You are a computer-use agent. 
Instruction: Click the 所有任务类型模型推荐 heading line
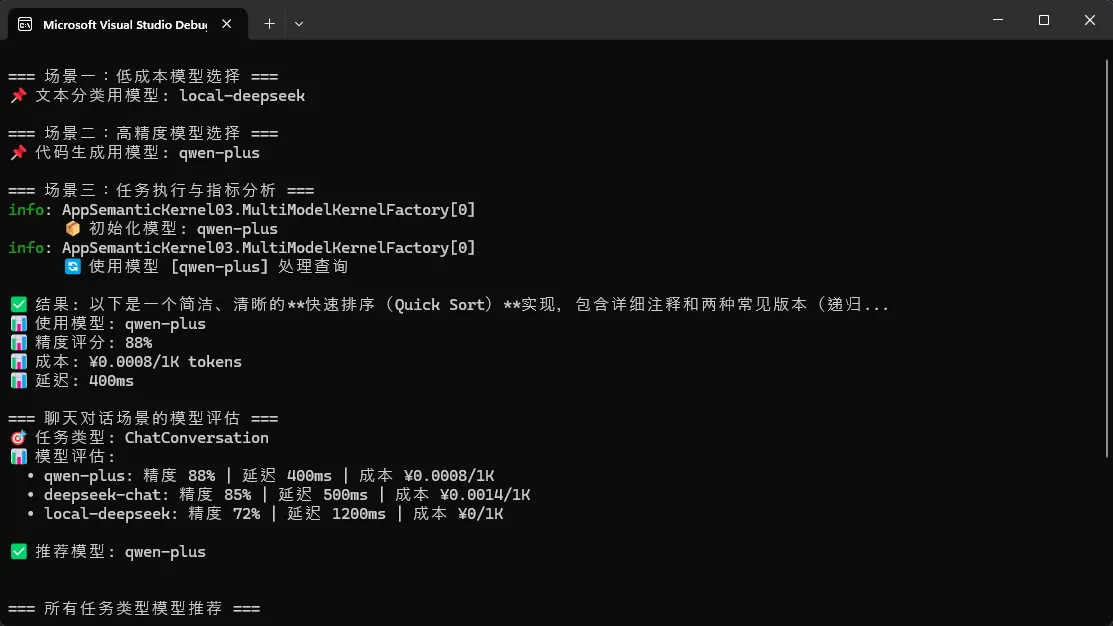[x=134, y=609]
